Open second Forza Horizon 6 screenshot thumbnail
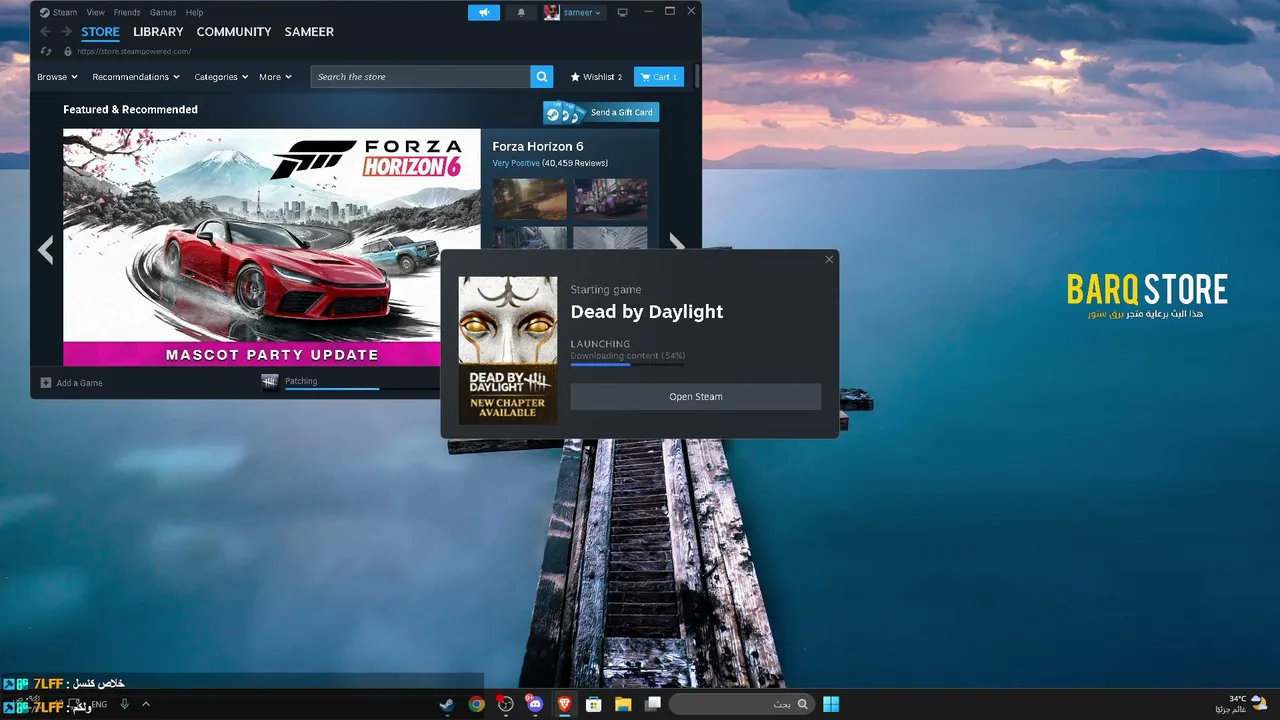This screenshot has width=1280, height=720. [610, 199]
